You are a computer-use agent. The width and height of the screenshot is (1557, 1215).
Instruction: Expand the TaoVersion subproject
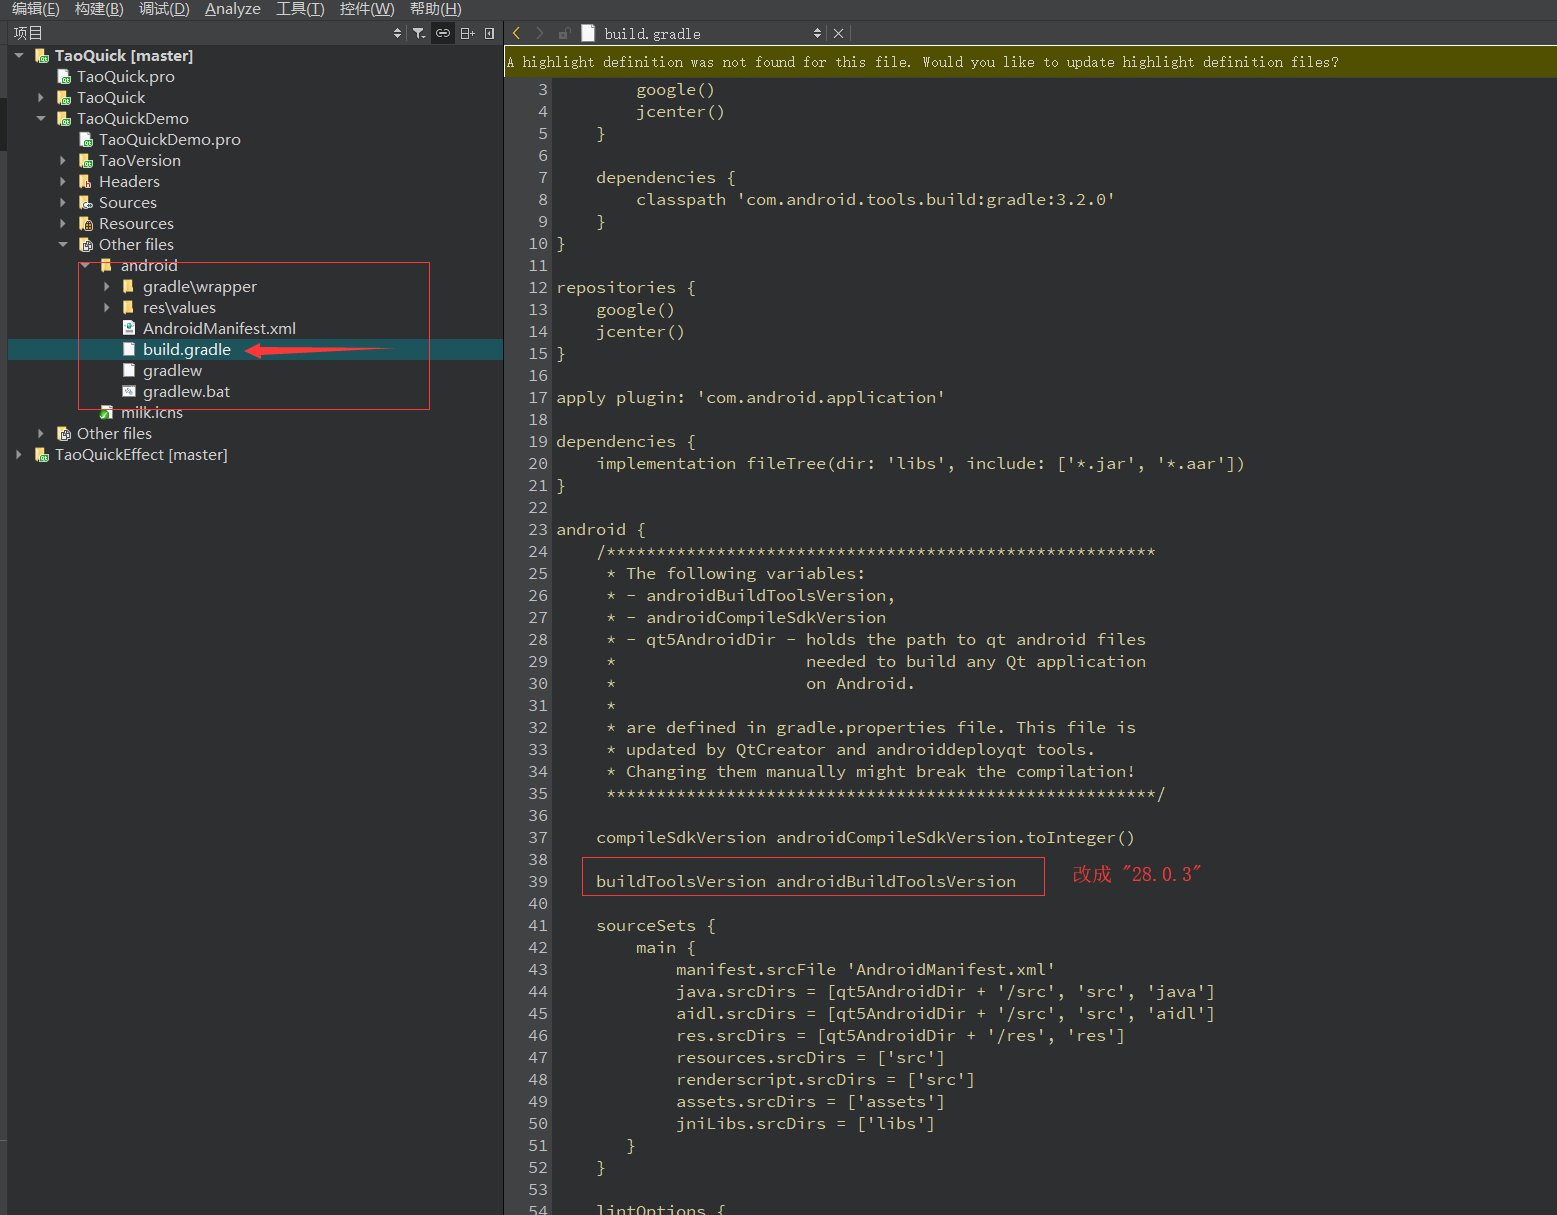63,160
